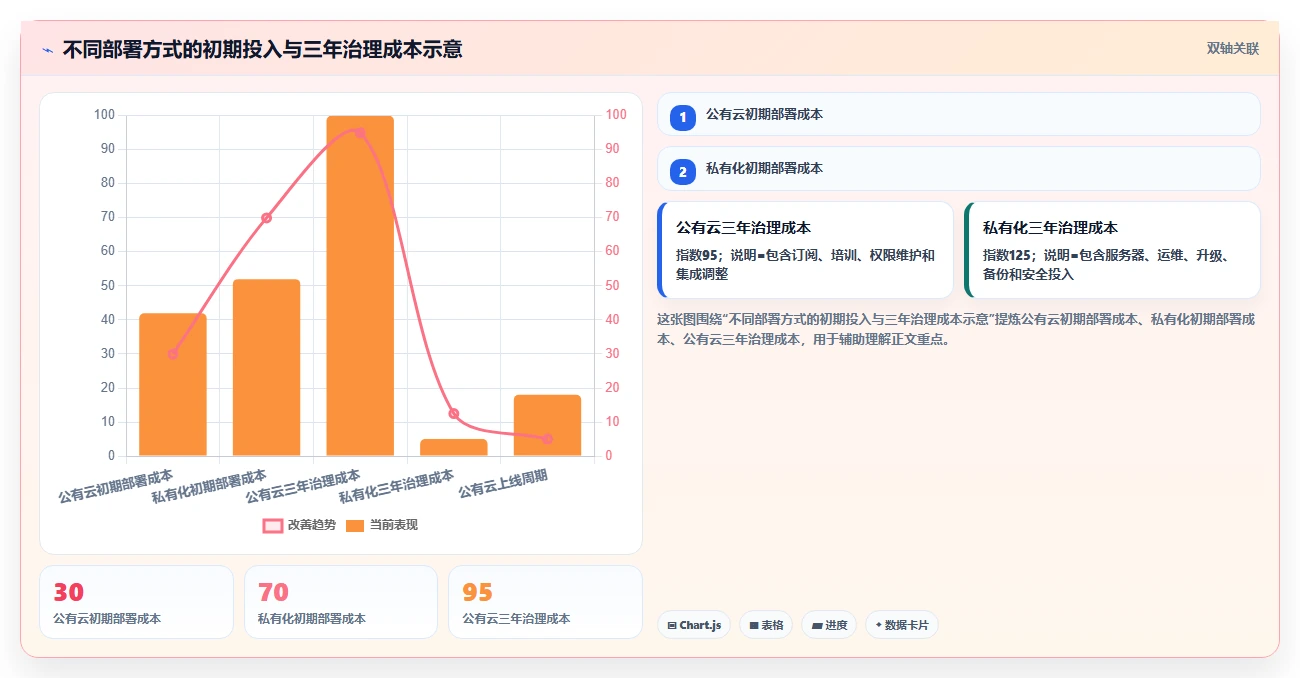Click the line point at value 70
The image size is (1300, 678).
pyautogui.click(x=266, y=218)
